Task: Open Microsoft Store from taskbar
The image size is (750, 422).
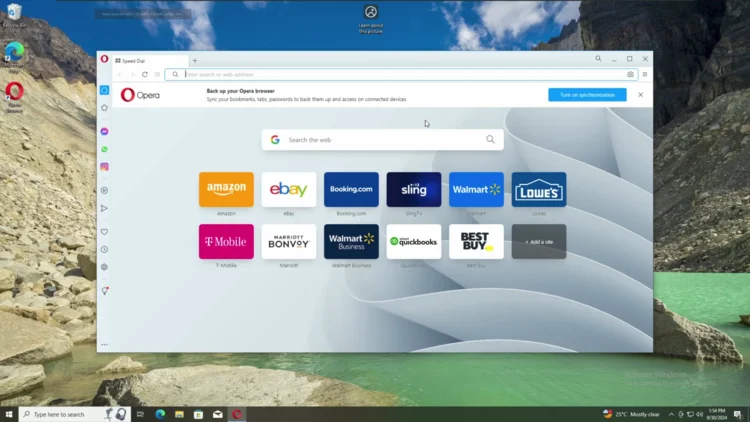Action: [x=199, y=414]
